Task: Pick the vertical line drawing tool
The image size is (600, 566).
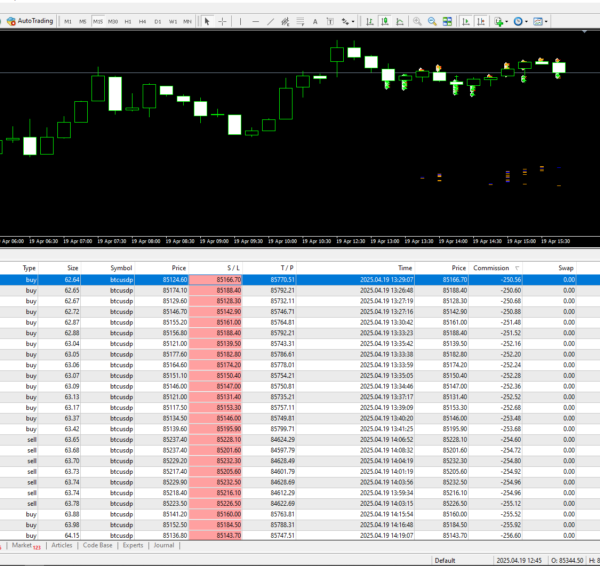Action: (x=242, y=20)
